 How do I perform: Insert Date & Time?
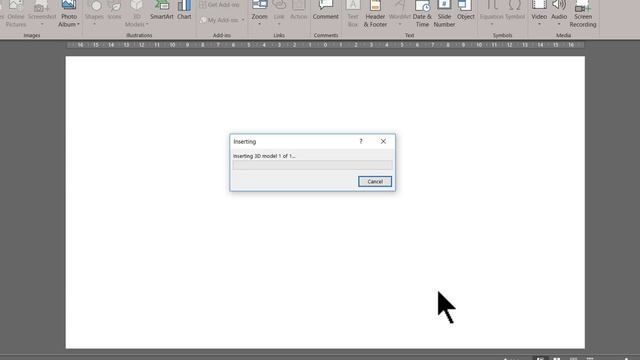point(422,14)
